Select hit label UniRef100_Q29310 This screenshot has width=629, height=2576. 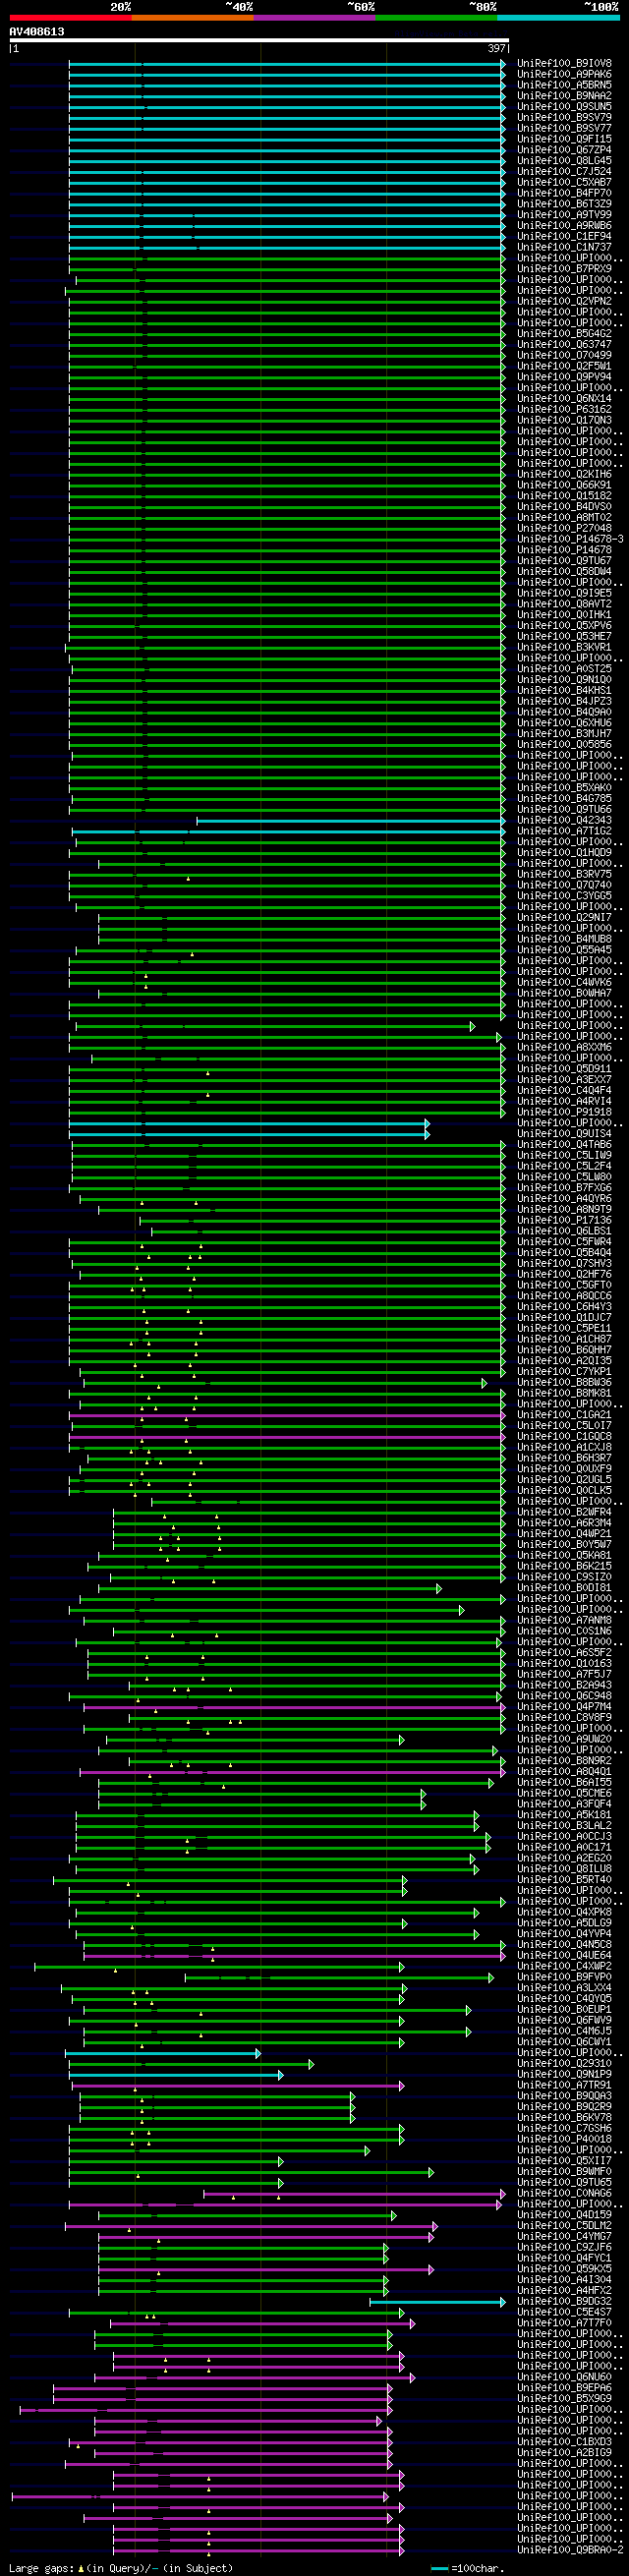pos(564,2063)
